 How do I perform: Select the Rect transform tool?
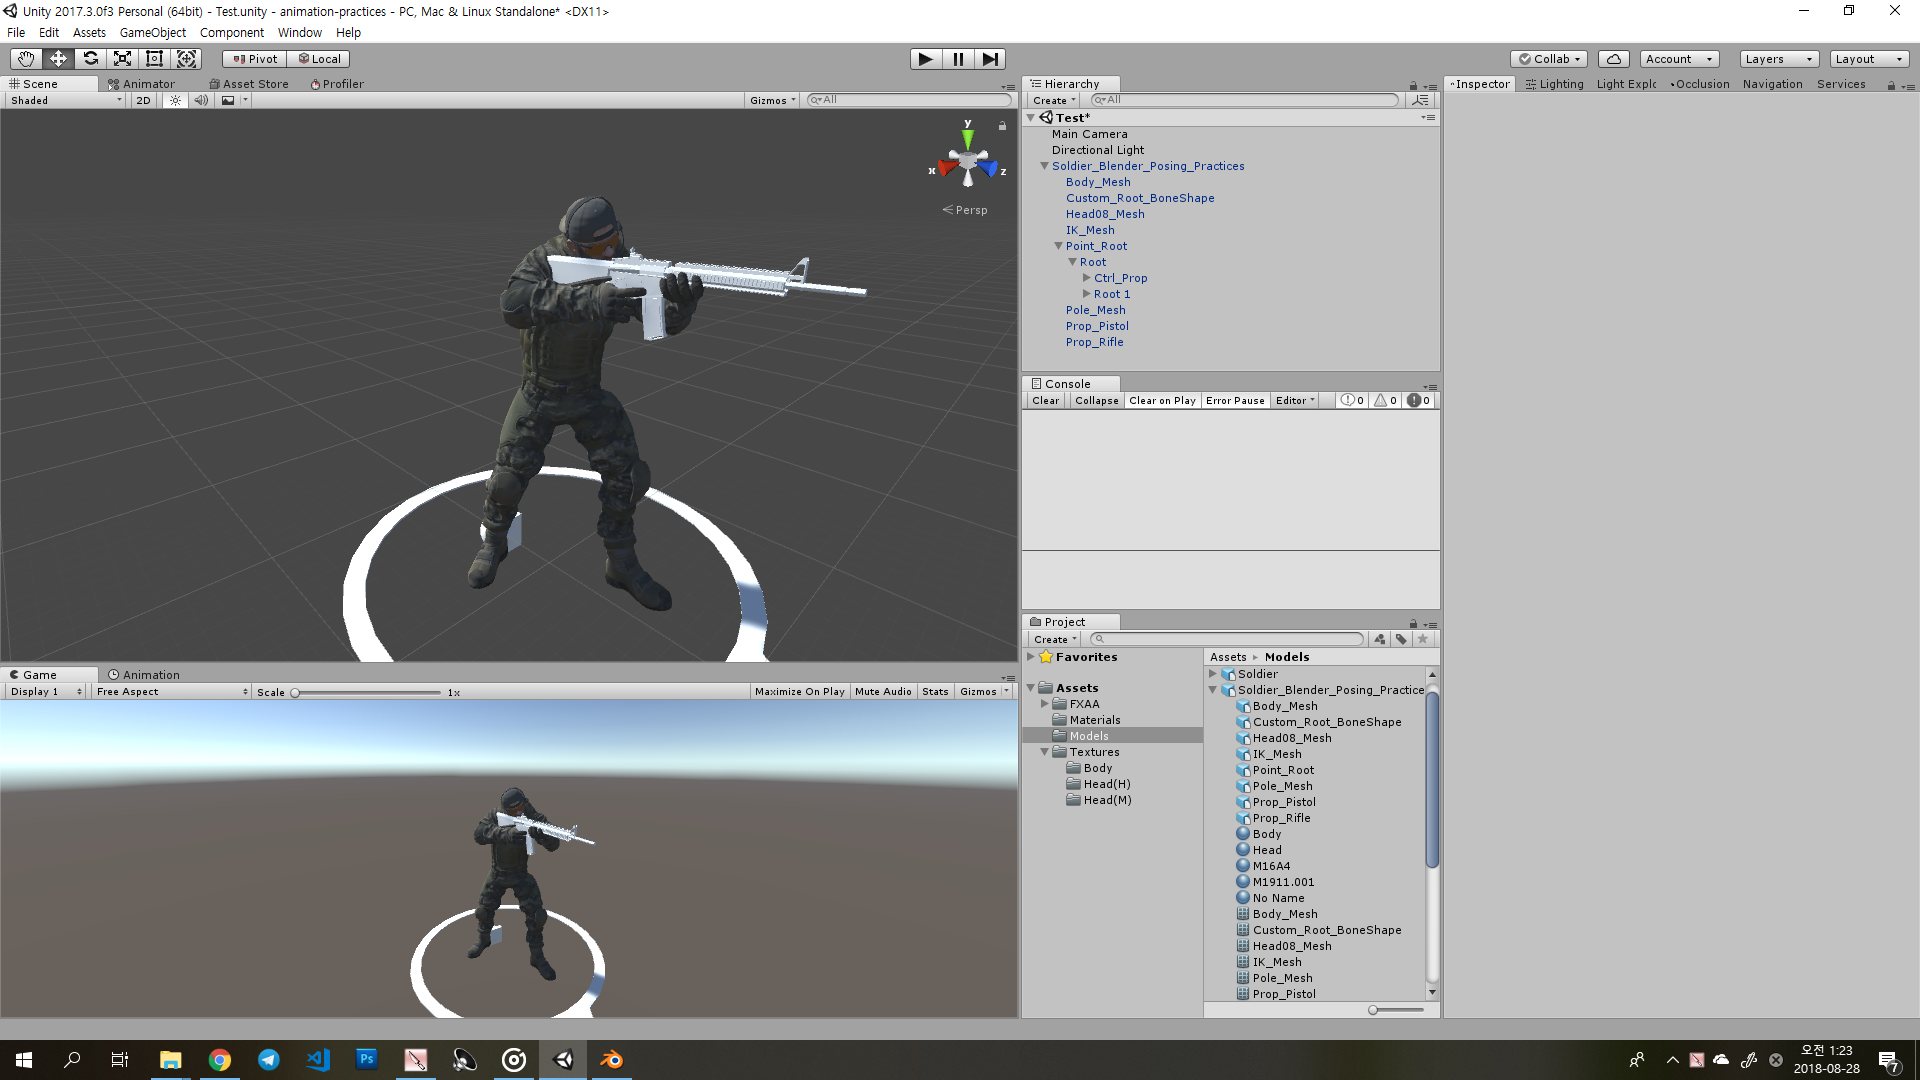pyautogui.click(x=154, y=59)
